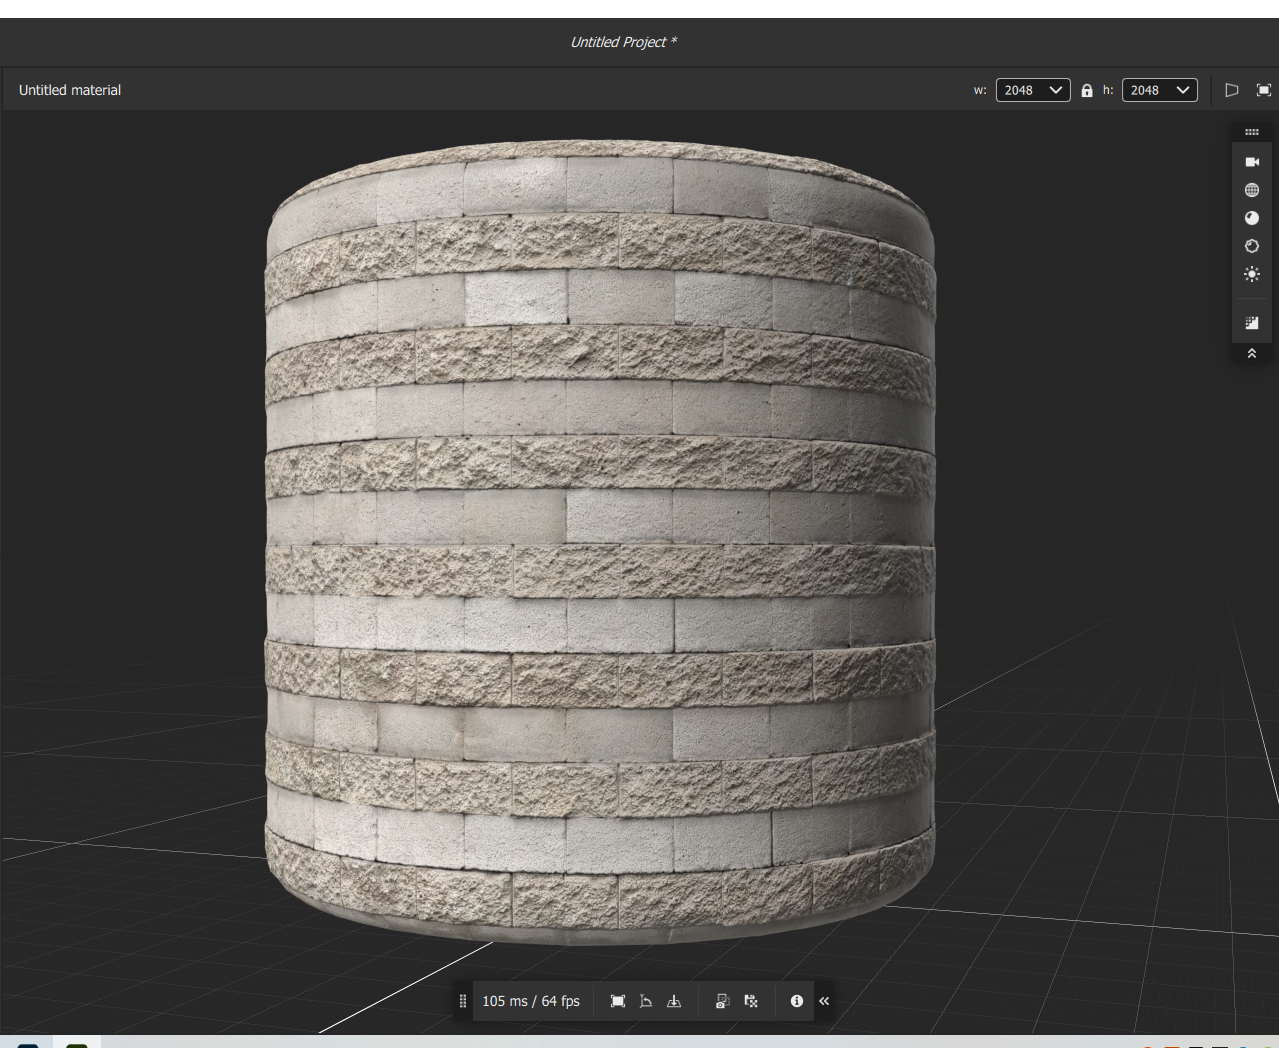Collapse the bottom toolbar with double-left arrows
The height and width of the screenshot is (1048, 1279).
(x=824, y=1001)
